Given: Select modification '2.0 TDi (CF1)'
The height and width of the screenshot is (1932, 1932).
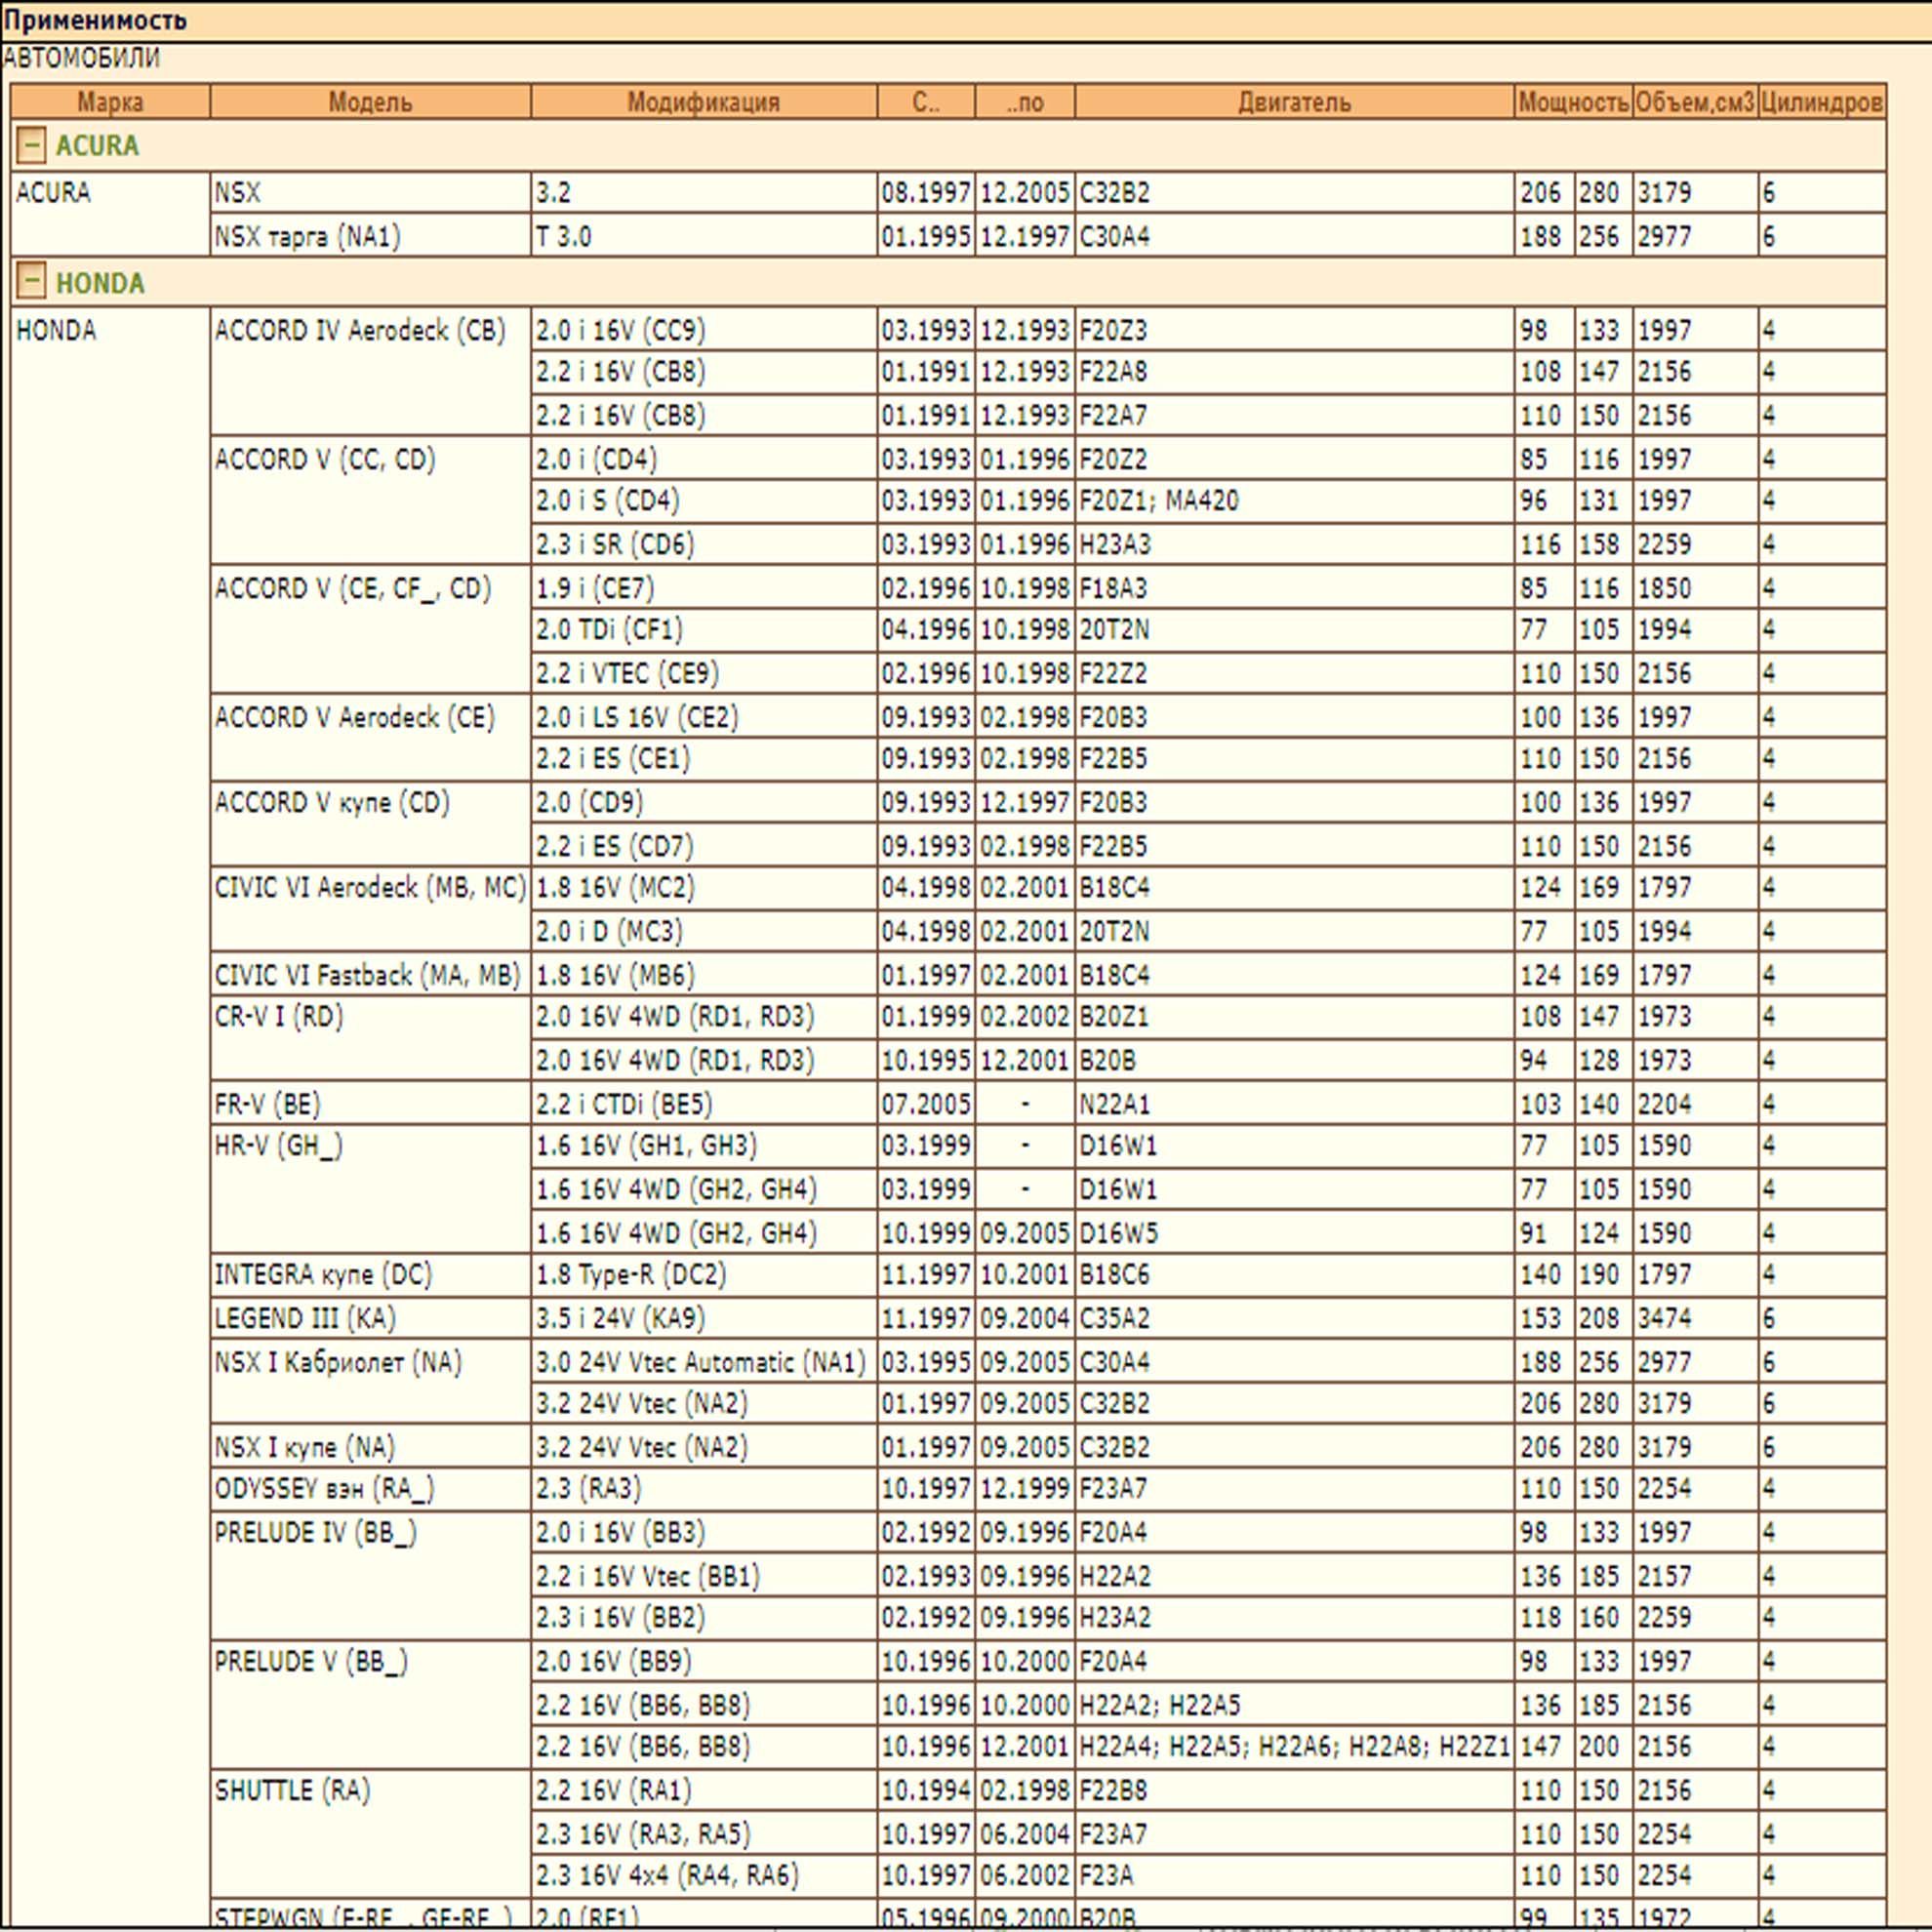Looking at the screenshot, I should click(x=703, y=630).
